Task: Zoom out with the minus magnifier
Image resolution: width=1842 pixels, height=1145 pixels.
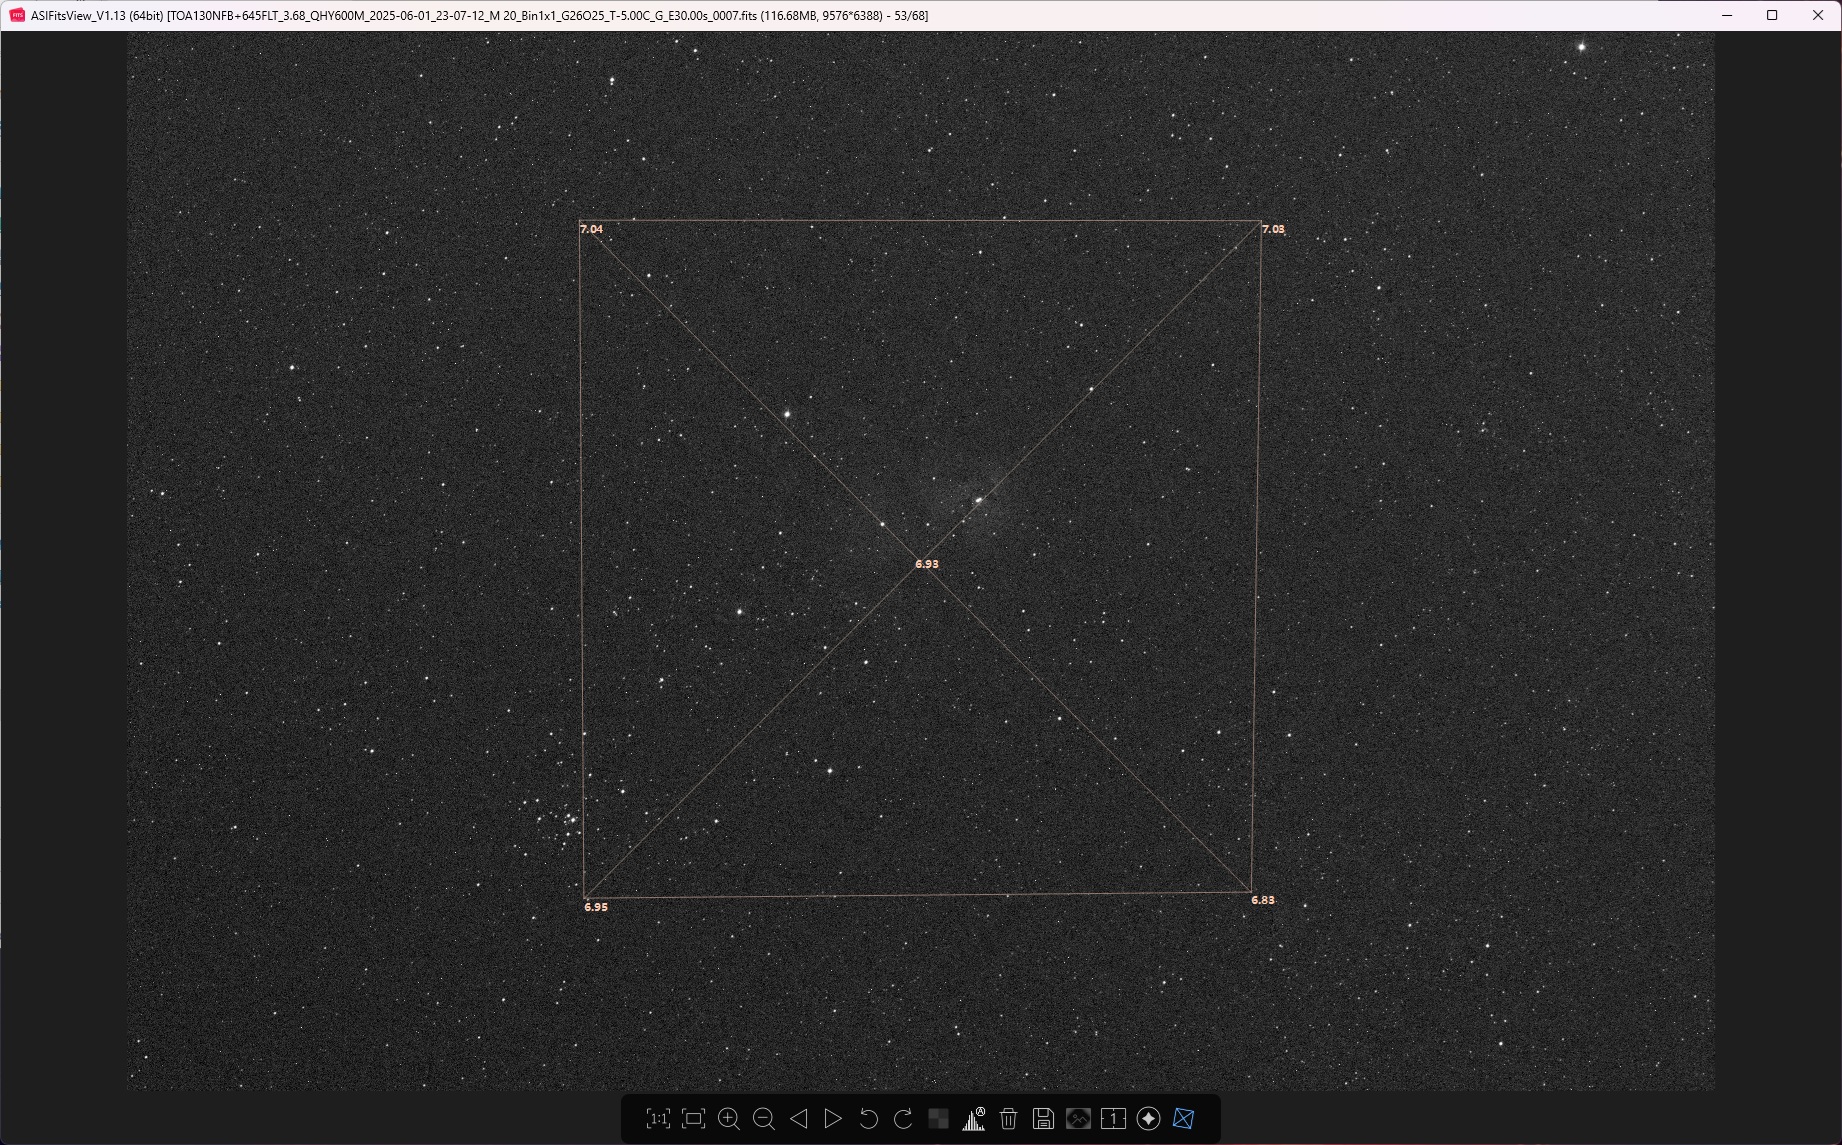Action: 764,1119
